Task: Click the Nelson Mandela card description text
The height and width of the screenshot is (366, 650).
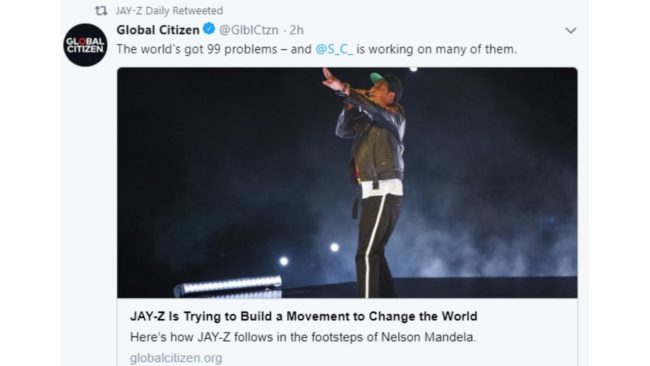Action: click(303, 337)
